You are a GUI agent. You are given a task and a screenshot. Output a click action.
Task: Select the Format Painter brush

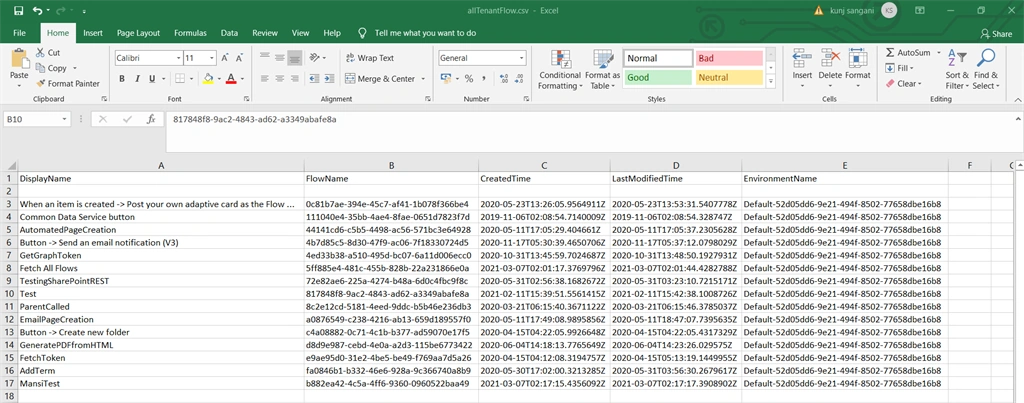point(40,84)
